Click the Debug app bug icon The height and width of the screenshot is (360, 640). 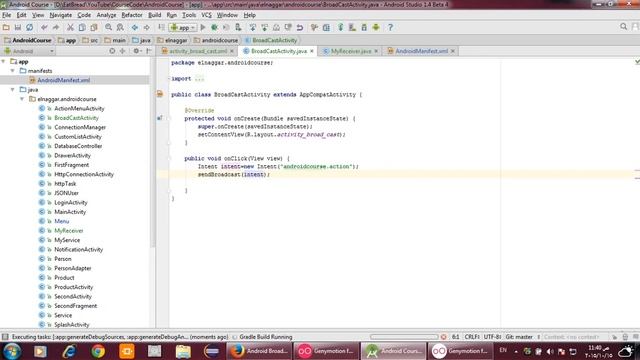(x=214, y=27)
